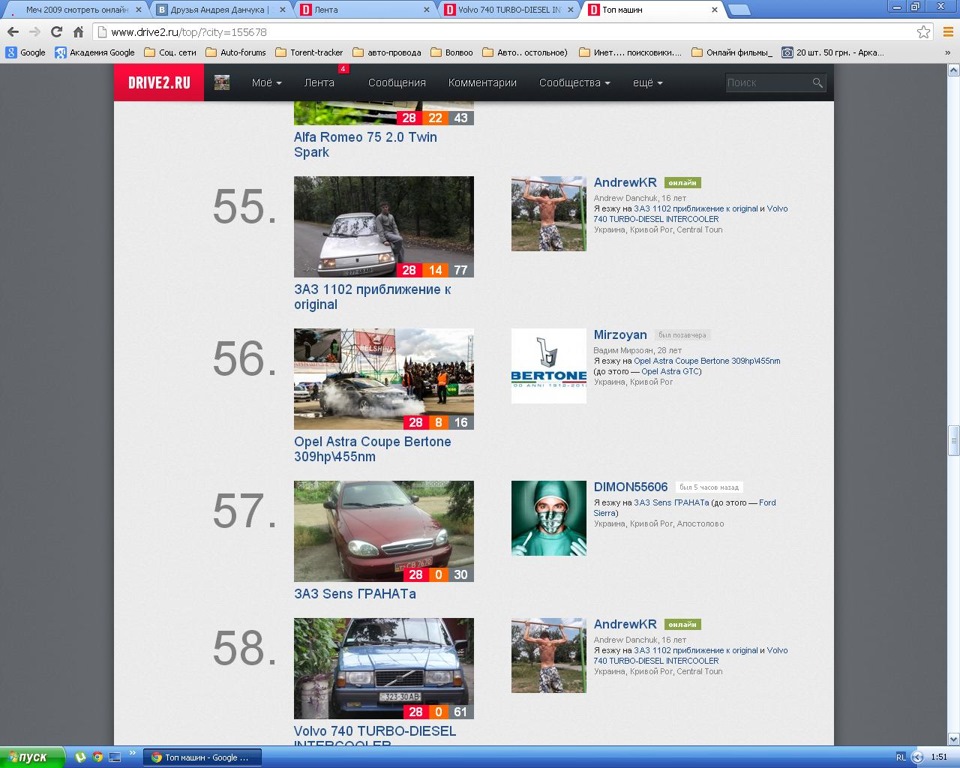Open ЗАЗ 1102 приближение к original title link
This screenshot has width=960, height=768.
coord(372,296)
